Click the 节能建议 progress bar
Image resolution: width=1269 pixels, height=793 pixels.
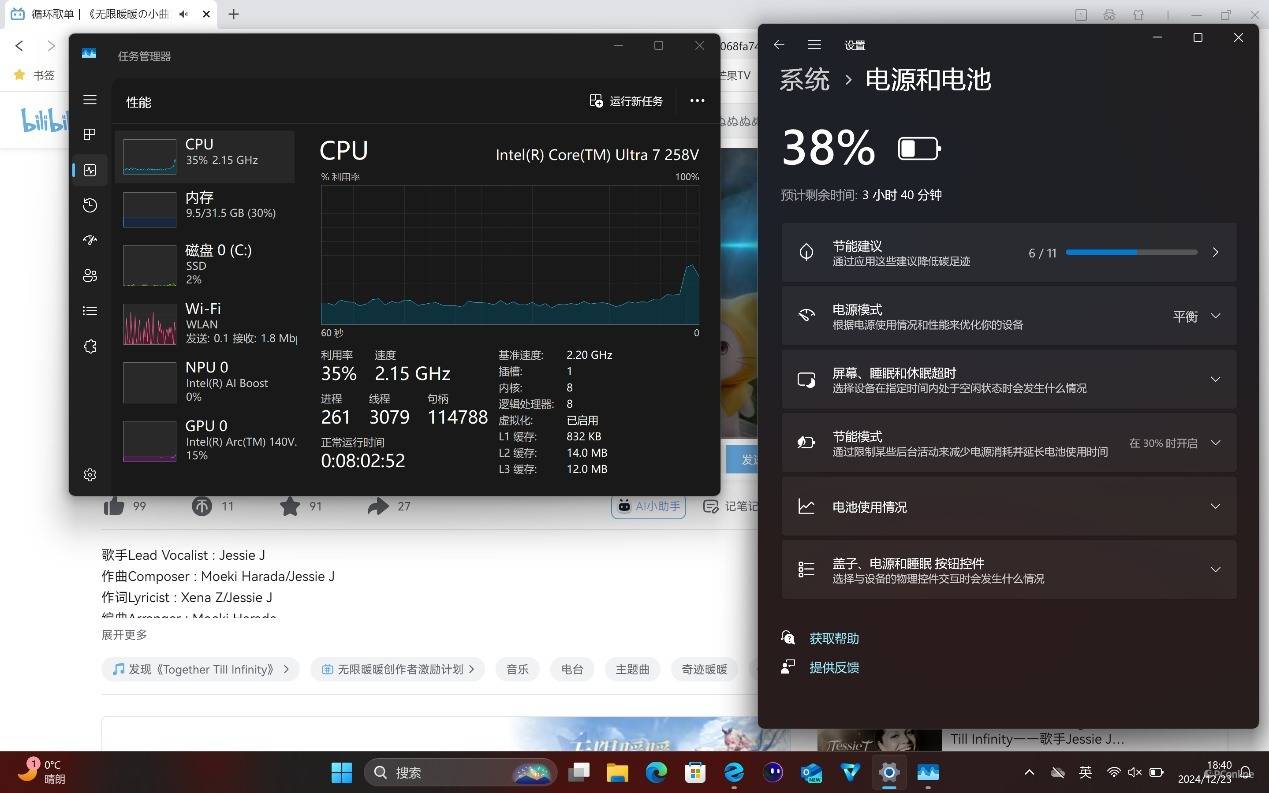coord(1131,253)
